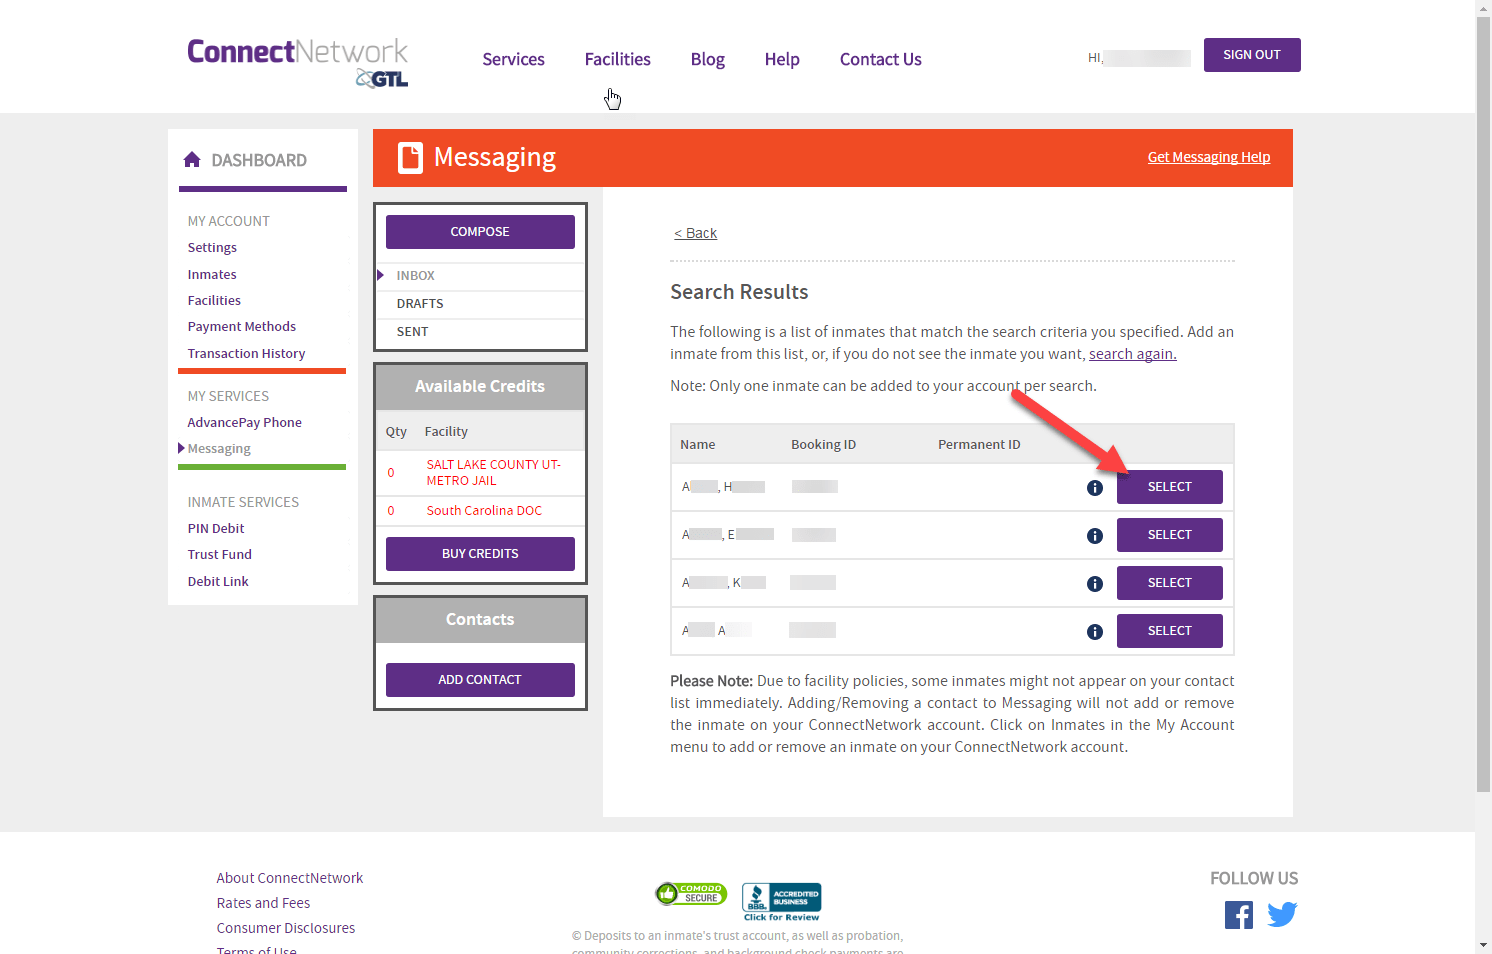Click the Comodo Secure badge
The width and height of the screenshot is (1492, 954).
[x=691, y=894]
